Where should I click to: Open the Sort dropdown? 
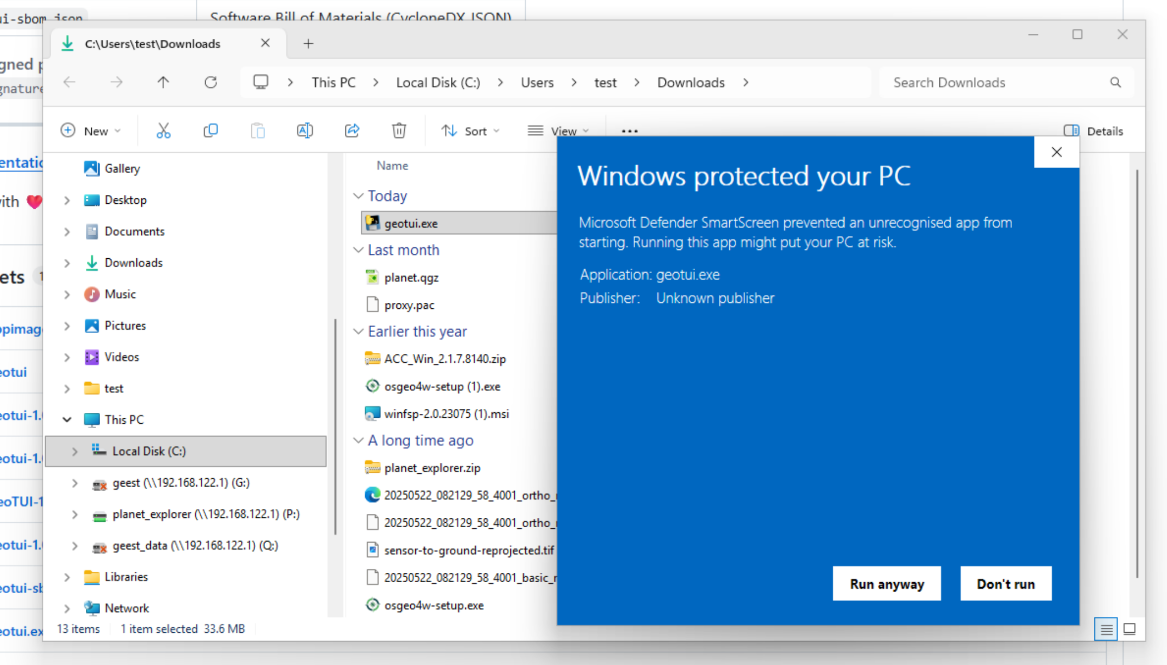pyautogui.click(x=470, y=131)
